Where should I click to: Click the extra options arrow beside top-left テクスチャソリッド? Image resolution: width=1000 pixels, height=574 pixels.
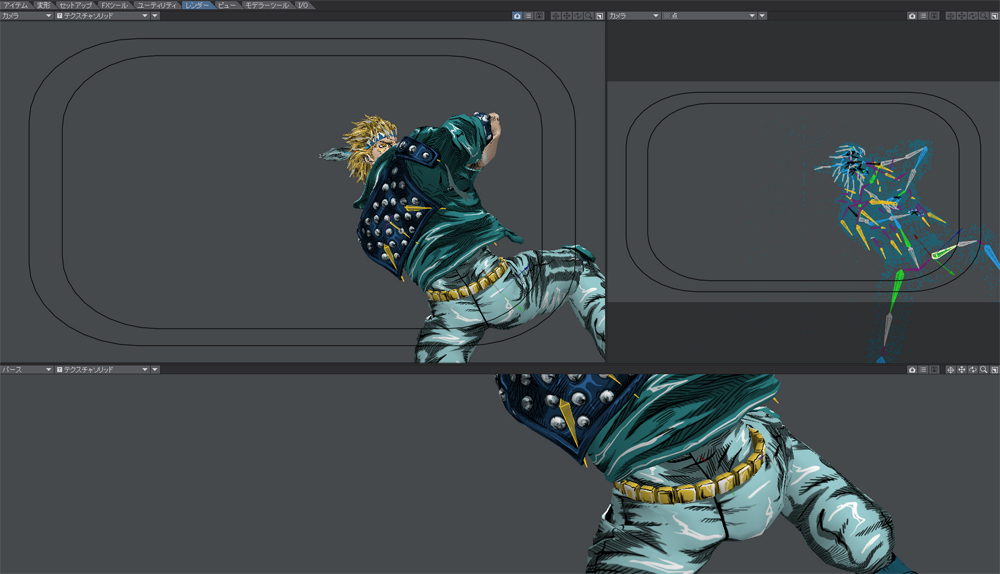155,16
